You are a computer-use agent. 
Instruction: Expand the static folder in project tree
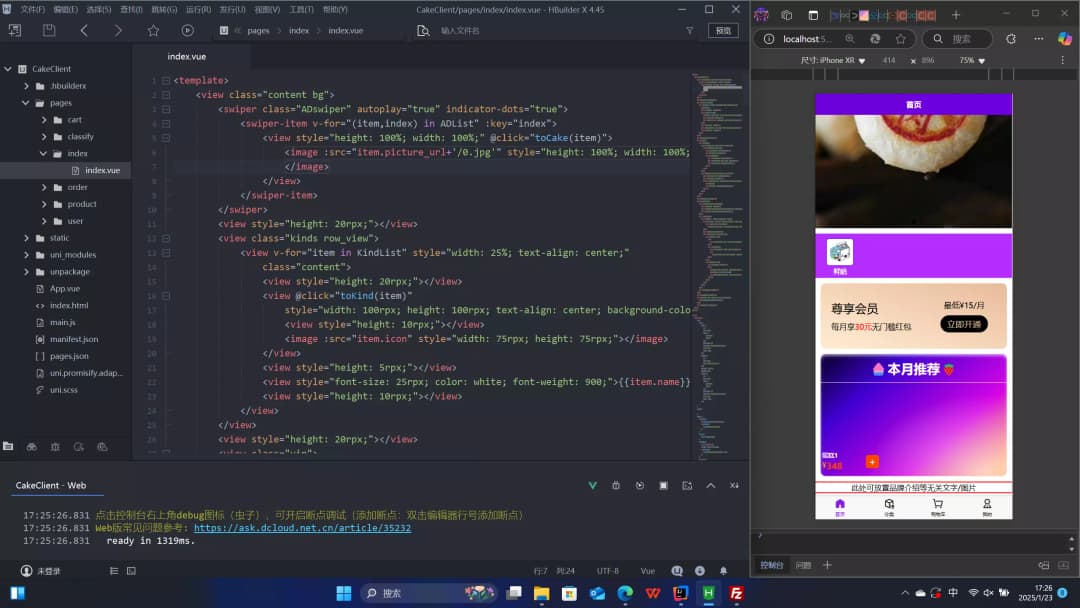click(x=27, y=238)
